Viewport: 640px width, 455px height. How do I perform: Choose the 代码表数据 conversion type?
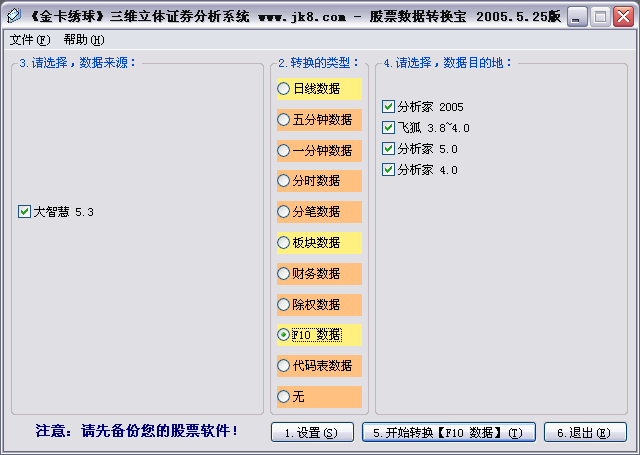click(283, 365)
